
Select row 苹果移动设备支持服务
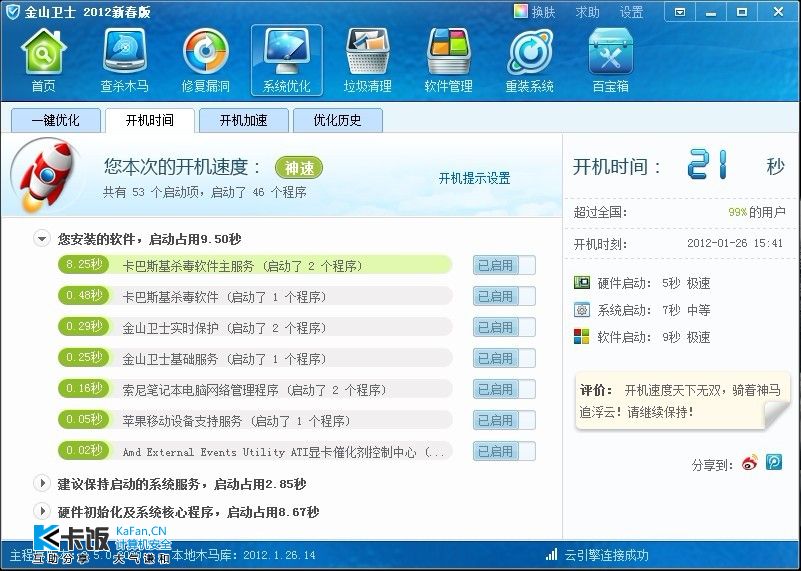point(255,421)
